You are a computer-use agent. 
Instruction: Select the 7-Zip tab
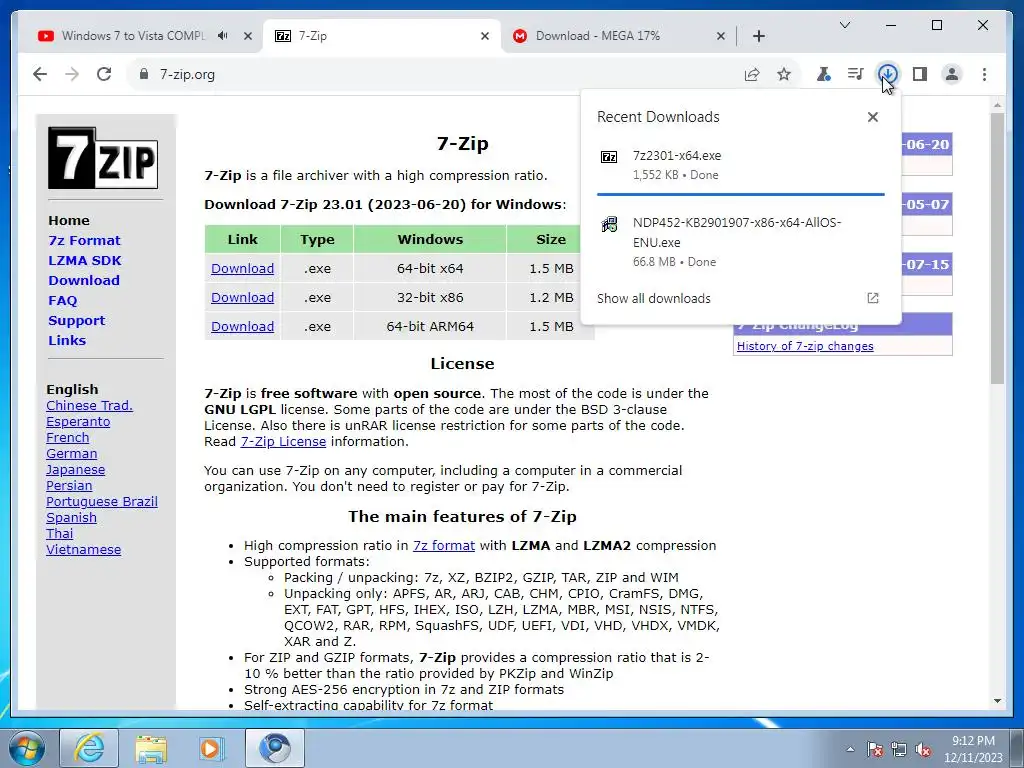[382, 36]
